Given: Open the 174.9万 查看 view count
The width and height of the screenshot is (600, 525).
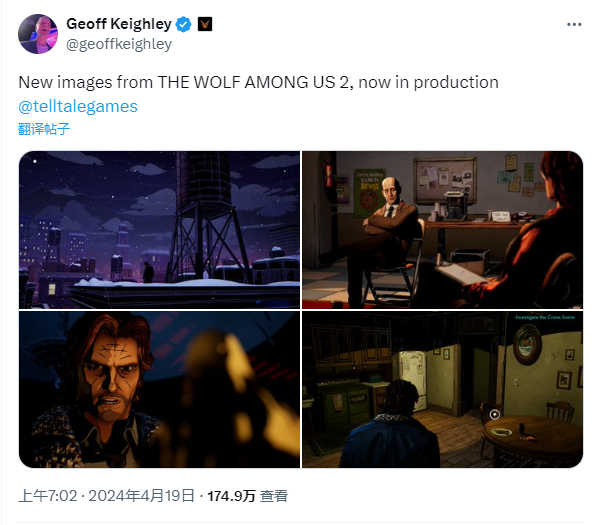Looking at the screenshot, I should (x=247, y=496).
